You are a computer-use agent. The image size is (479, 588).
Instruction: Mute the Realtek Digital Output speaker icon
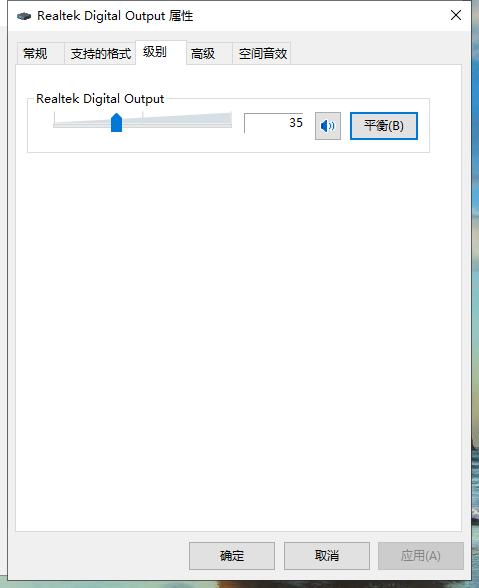tap(327, 126)
